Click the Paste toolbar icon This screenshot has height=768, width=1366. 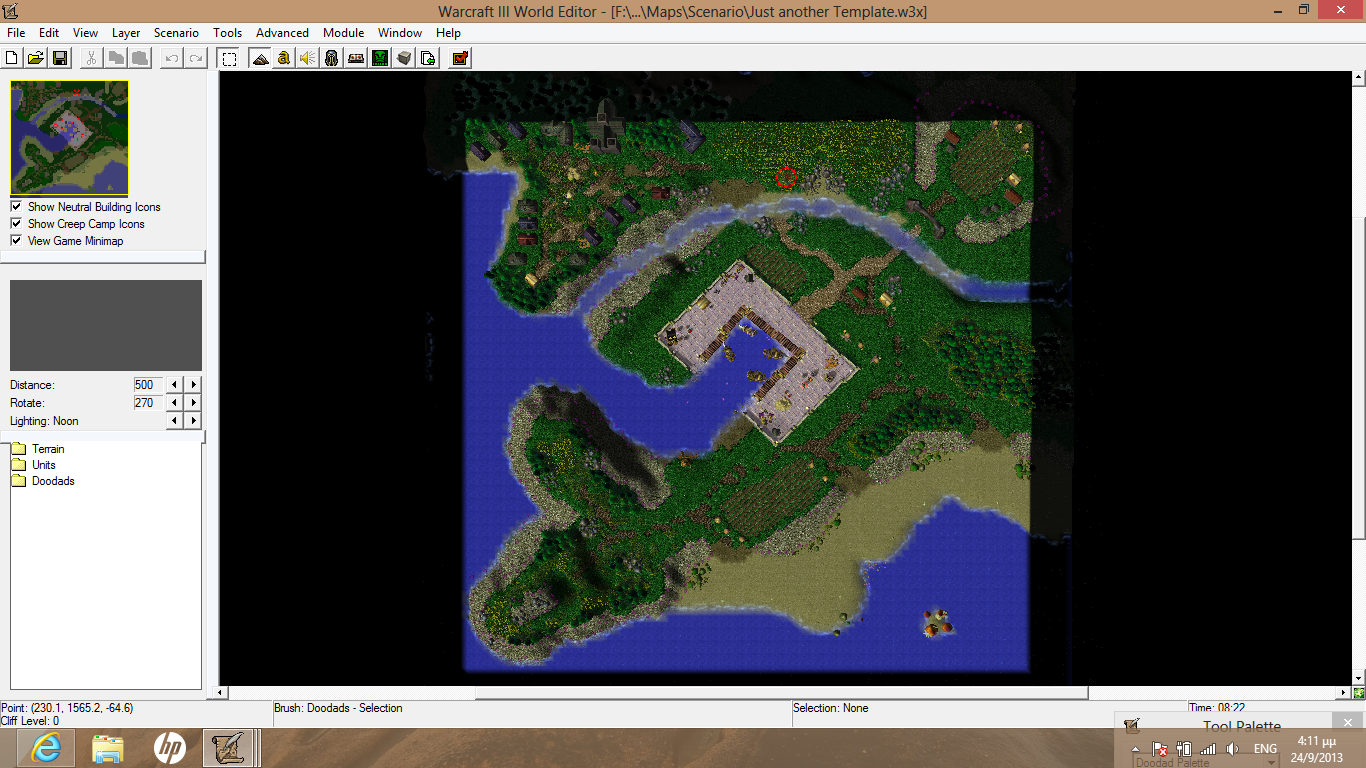(140, 58)
